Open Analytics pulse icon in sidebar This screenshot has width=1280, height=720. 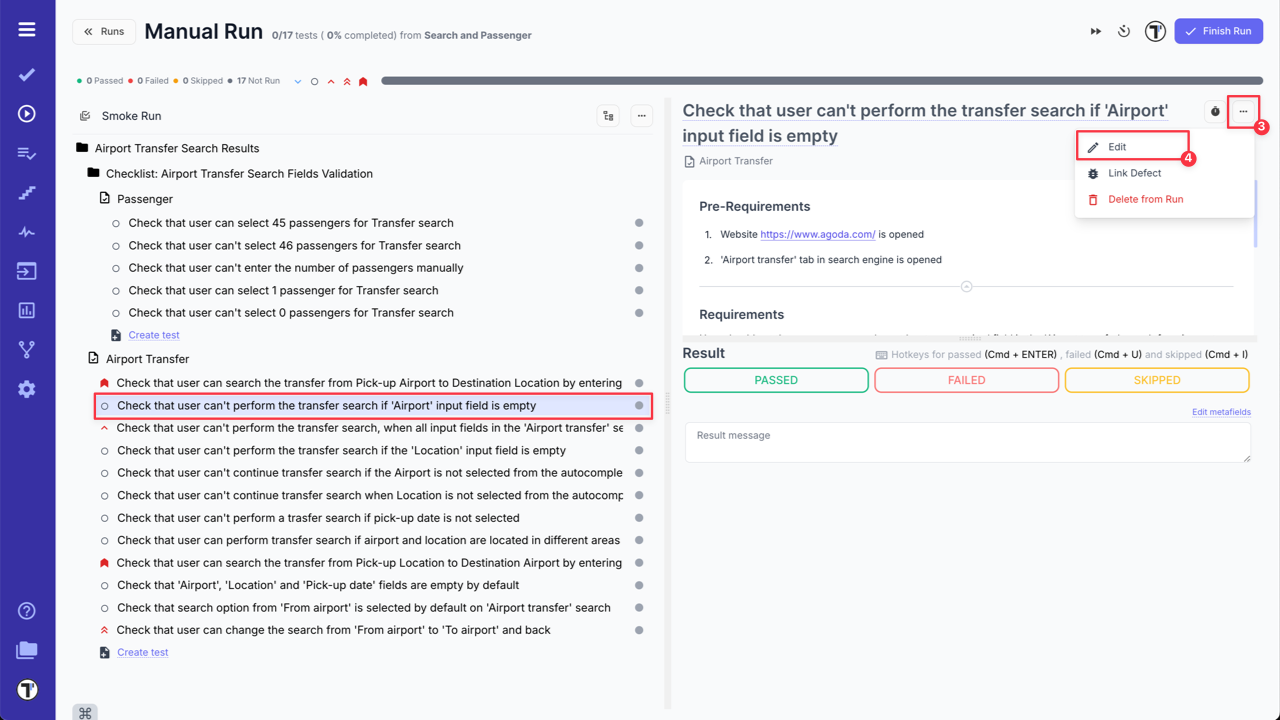27,232
